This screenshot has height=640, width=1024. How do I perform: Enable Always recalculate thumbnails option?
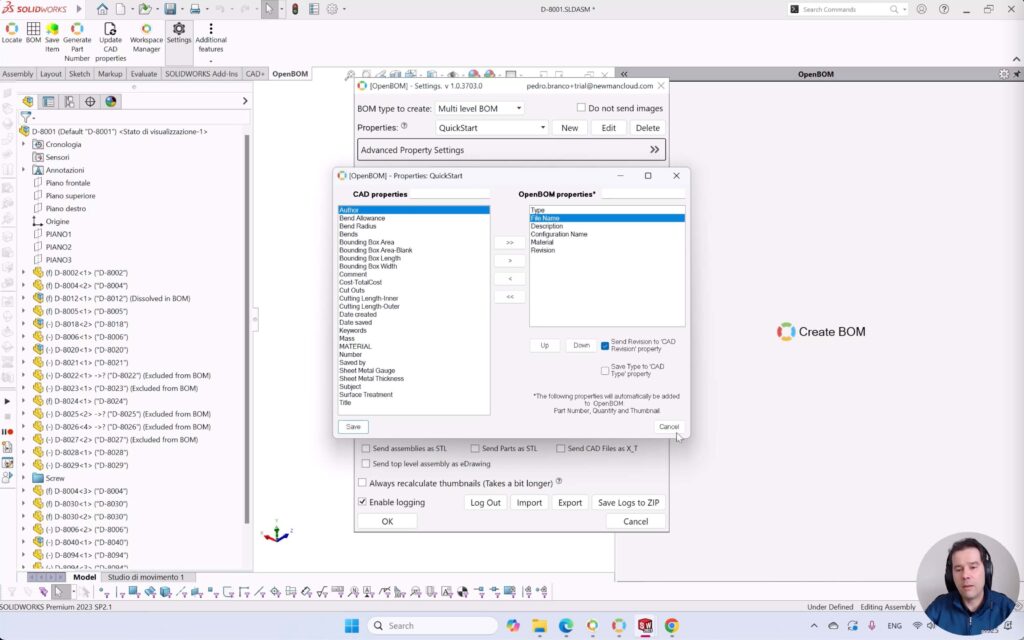362,483
